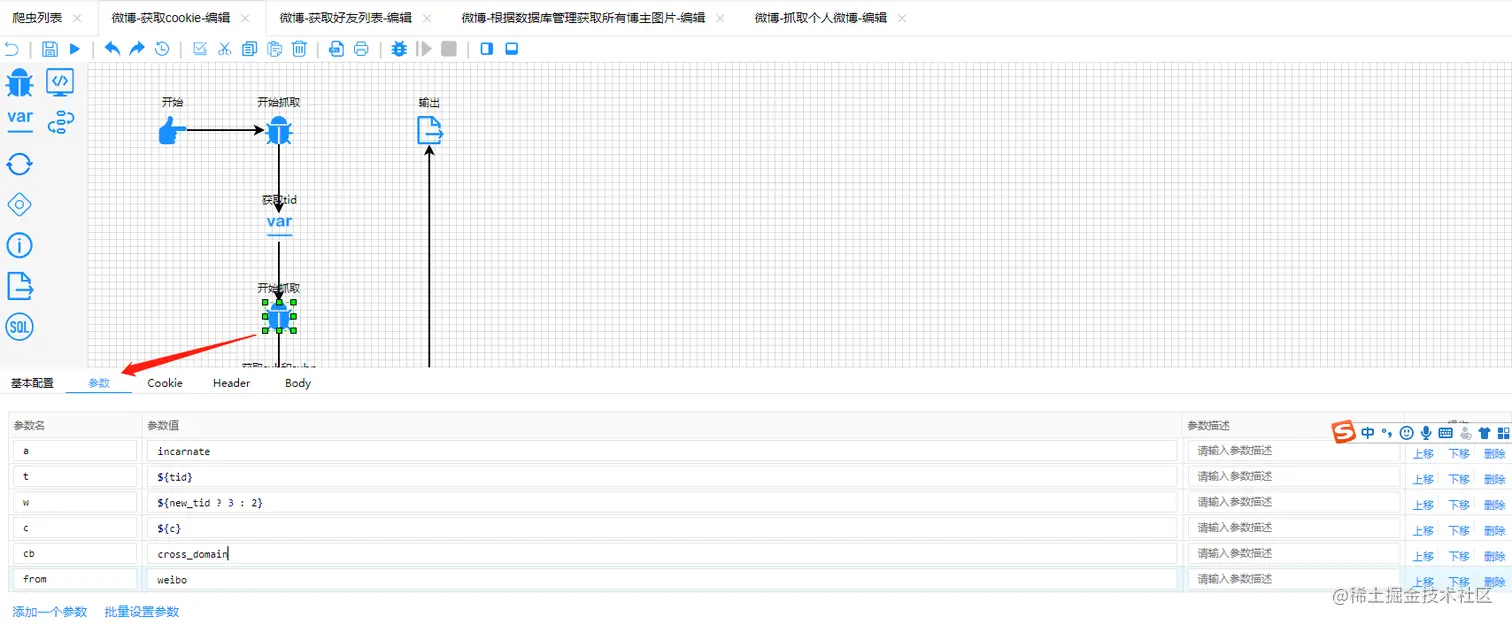
Task: Click the 添加一个参数 link
Action: (50, 611)
